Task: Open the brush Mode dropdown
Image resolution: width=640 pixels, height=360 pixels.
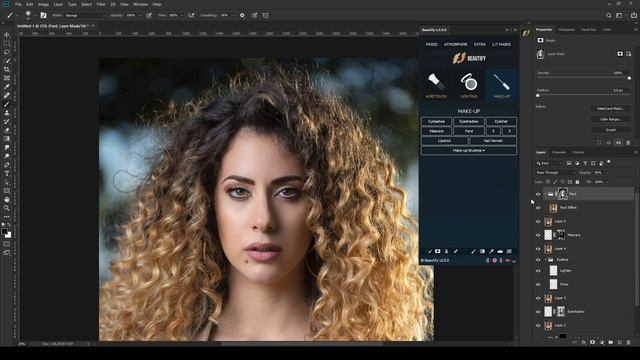Action: tap(85, 15)
